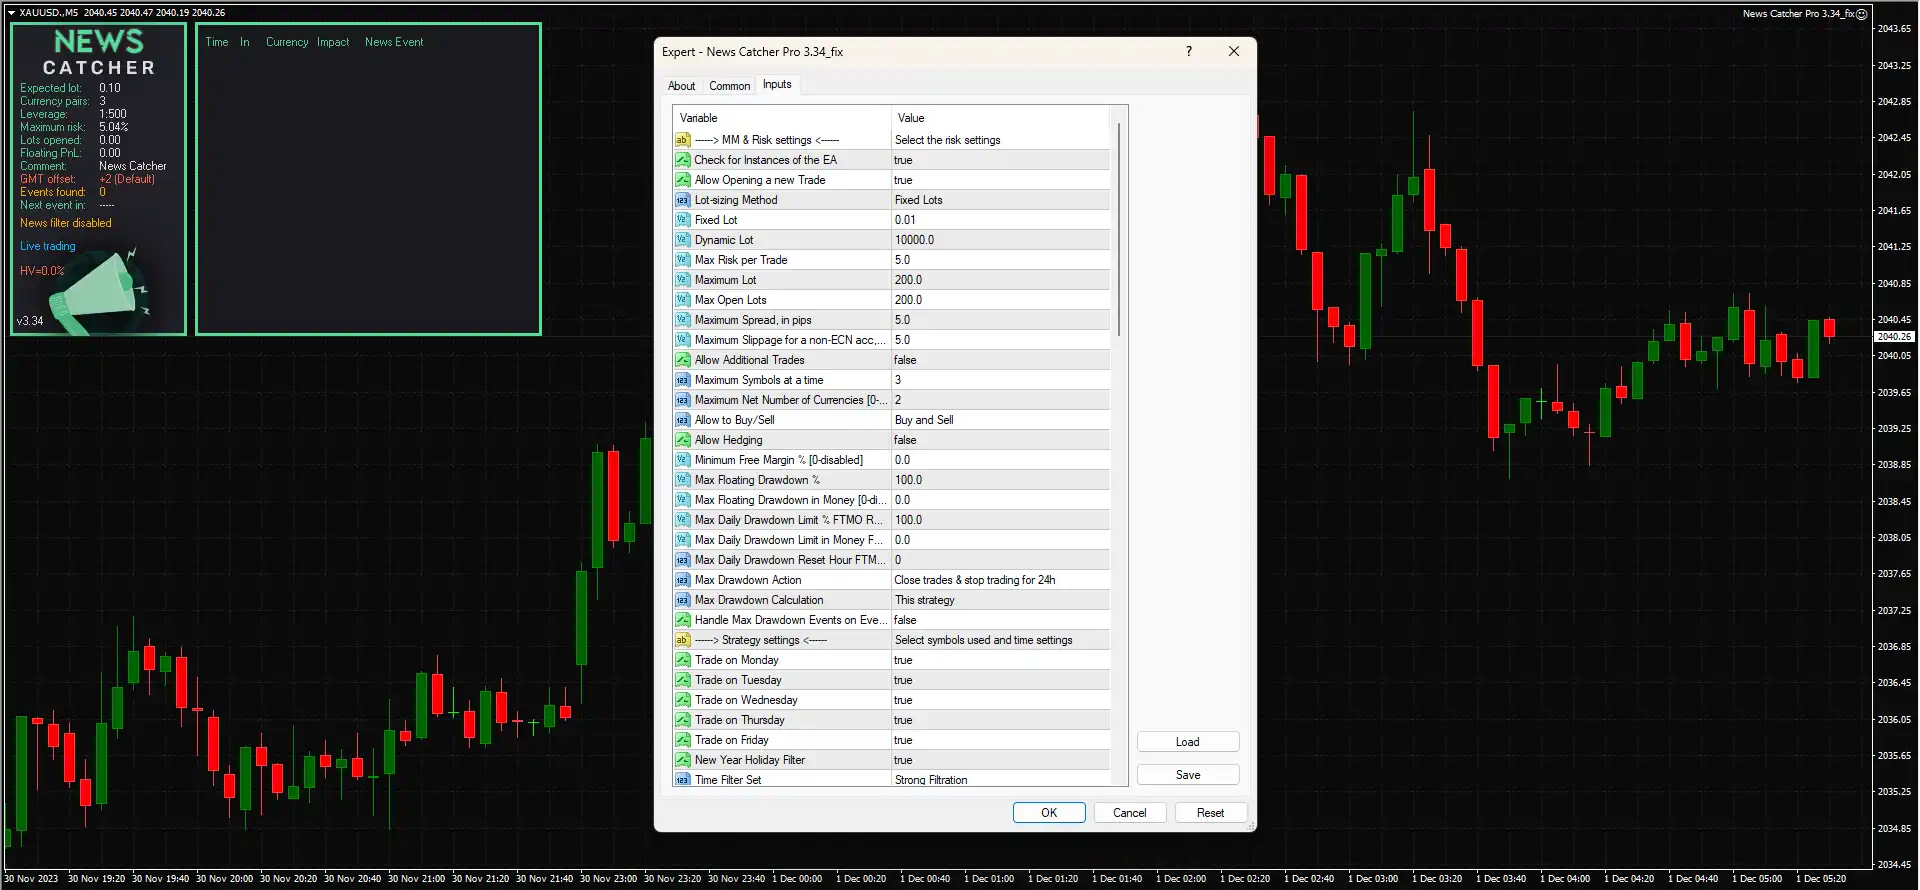Toggle the Trade on Thursday value

pos(1000,720)
